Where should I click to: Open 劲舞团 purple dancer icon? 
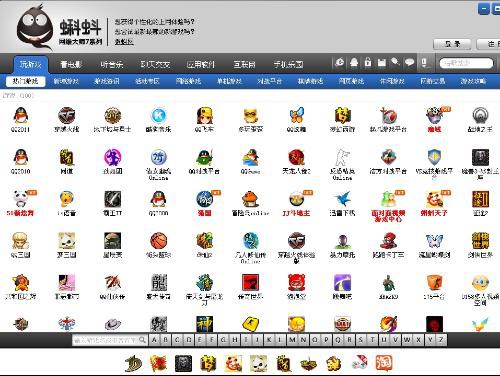(x=112, y=157)
